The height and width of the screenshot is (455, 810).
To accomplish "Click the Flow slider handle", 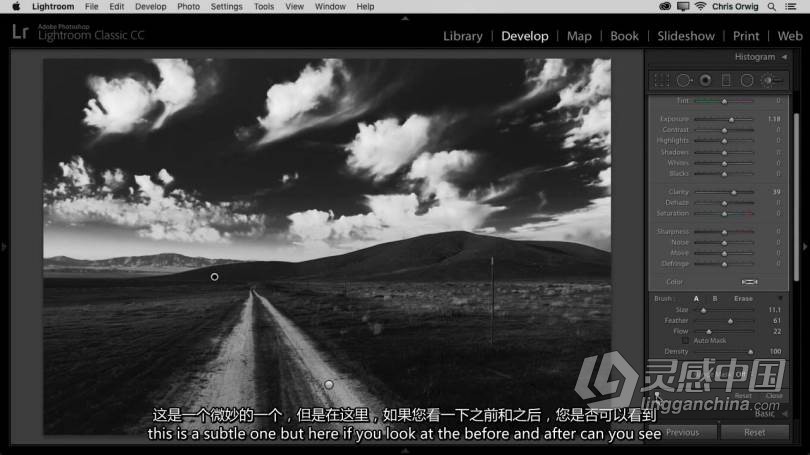I will [709, 332].
